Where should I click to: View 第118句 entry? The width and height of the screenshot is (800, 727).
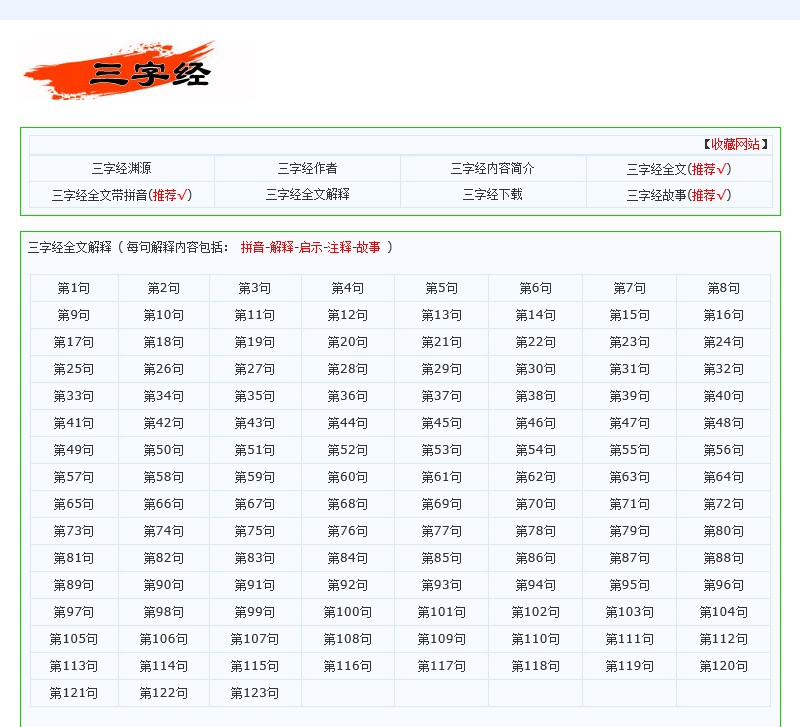(535, 667)
